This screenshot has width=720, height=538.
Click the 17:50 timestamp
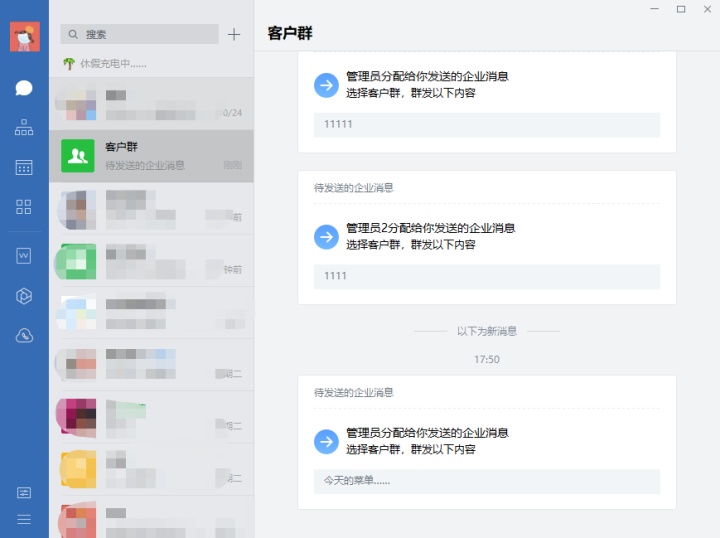487,359
